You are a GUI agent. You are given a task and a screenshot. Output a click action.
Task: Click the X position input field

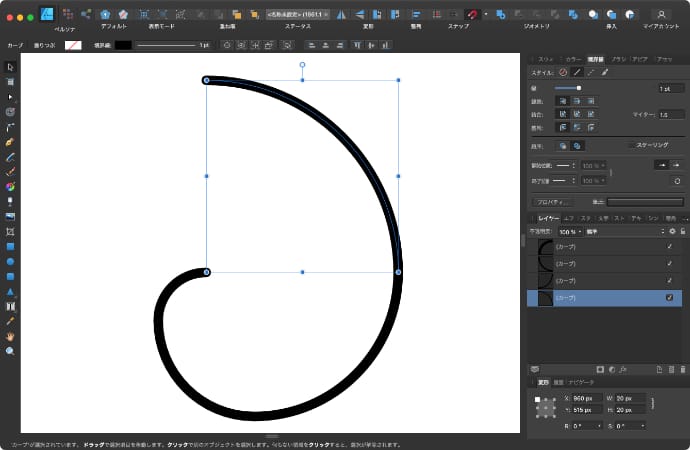point(585,399)
